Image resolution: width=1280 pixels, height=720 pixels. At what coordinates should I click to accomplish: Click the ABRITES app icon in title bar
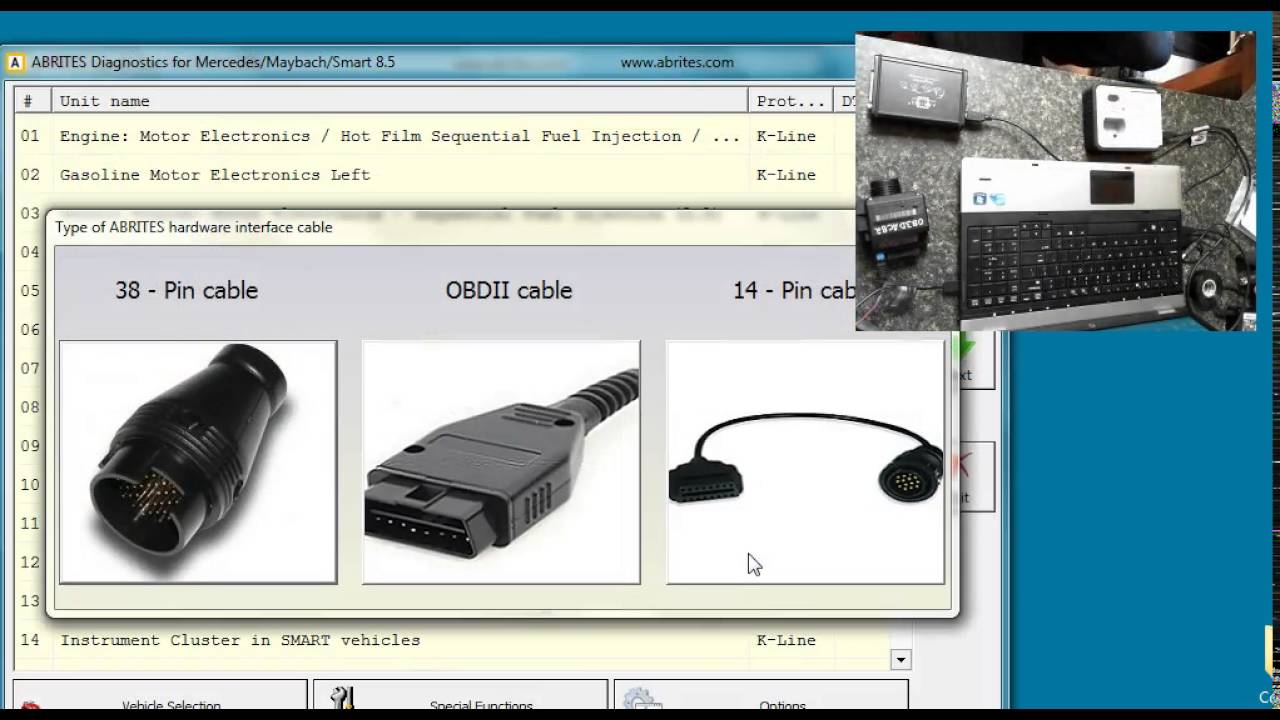pyautogui.click(x=15, y=62)
